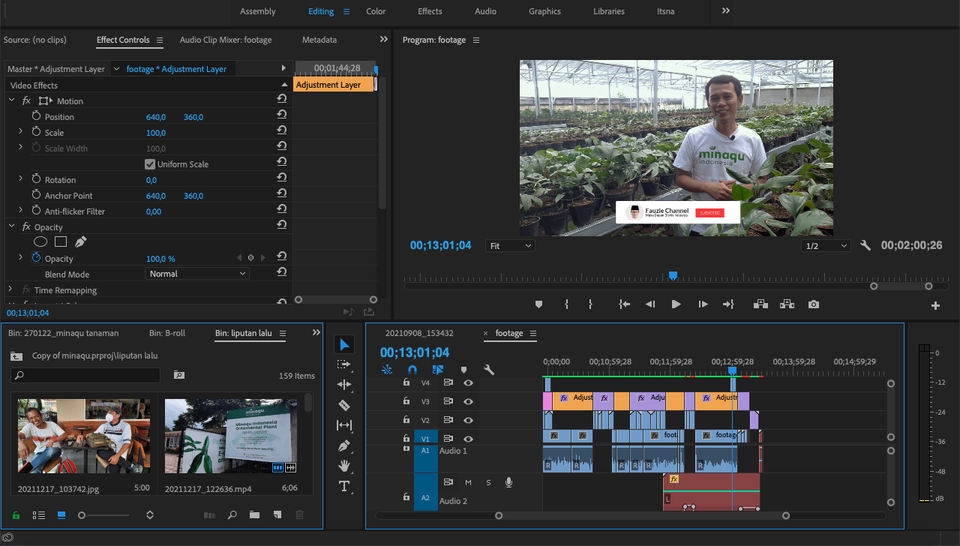This screenshot has width=960, height=546.
Task: Switch to Icon View in bin
Action: [x=61, y=515]
